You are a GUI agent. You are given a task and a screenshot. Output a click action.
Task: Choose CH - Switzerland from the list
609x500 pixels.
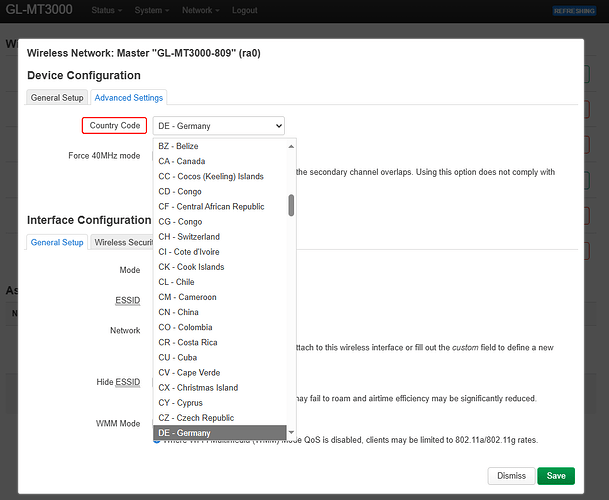pos(189,237)
